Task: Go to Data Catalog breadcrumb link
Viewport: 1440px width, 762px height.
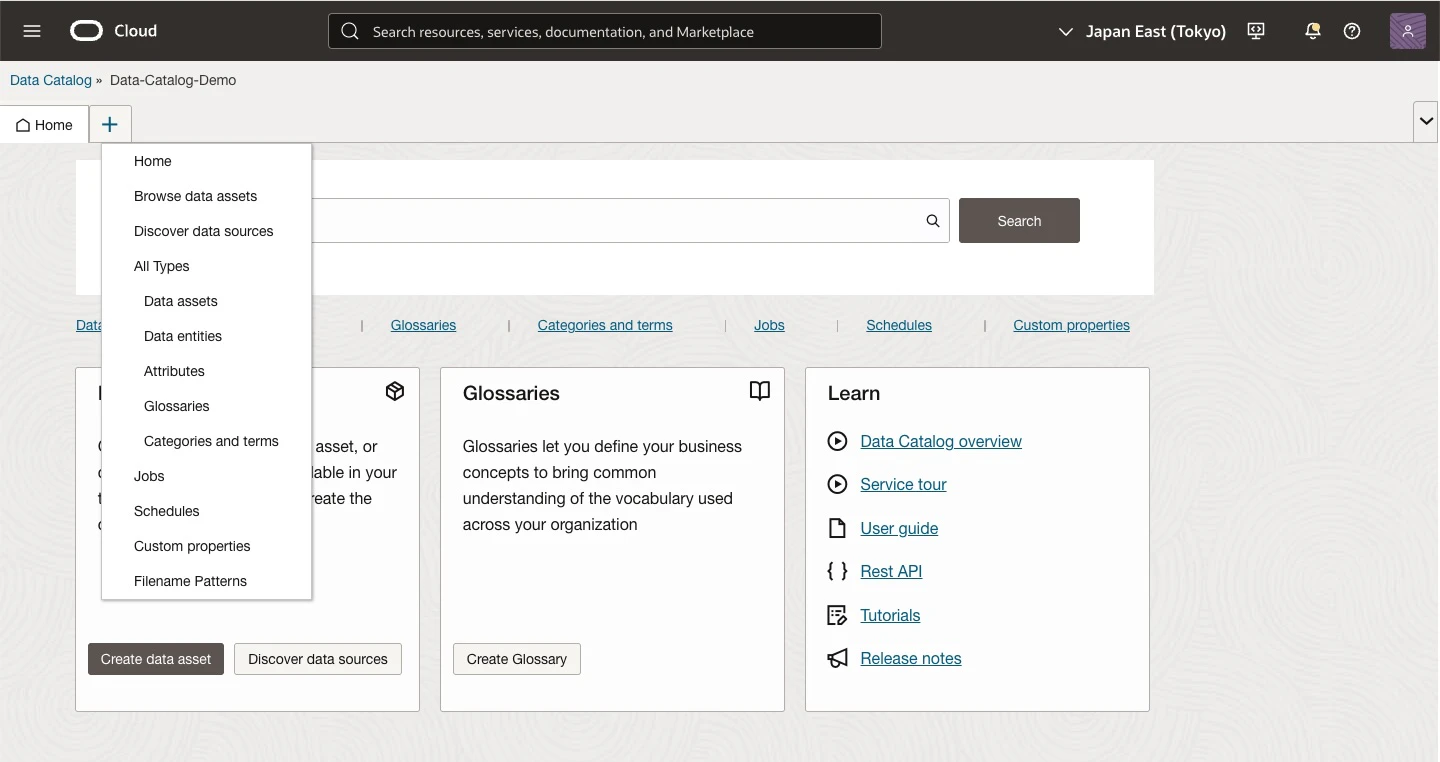Action: coord(51,80)
